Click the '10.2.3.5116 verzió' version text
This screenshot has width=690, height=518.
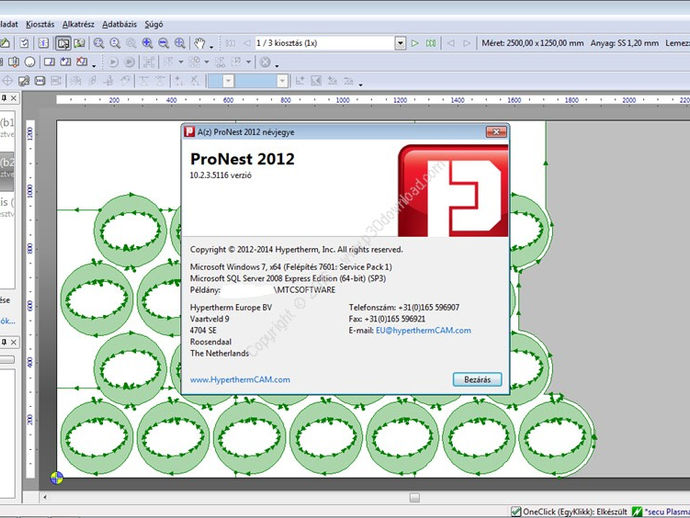[221, 175]
